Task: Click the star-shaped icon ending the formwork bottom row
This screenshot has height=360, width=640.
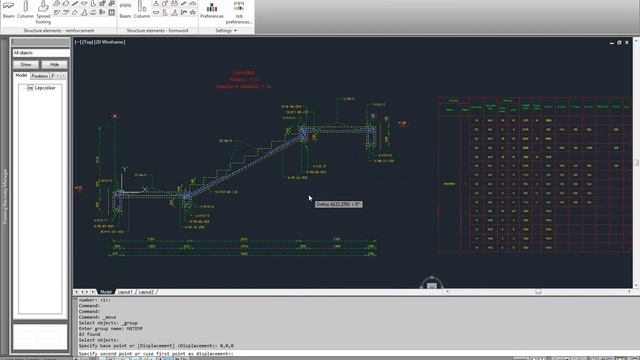Action: [193, 12]
